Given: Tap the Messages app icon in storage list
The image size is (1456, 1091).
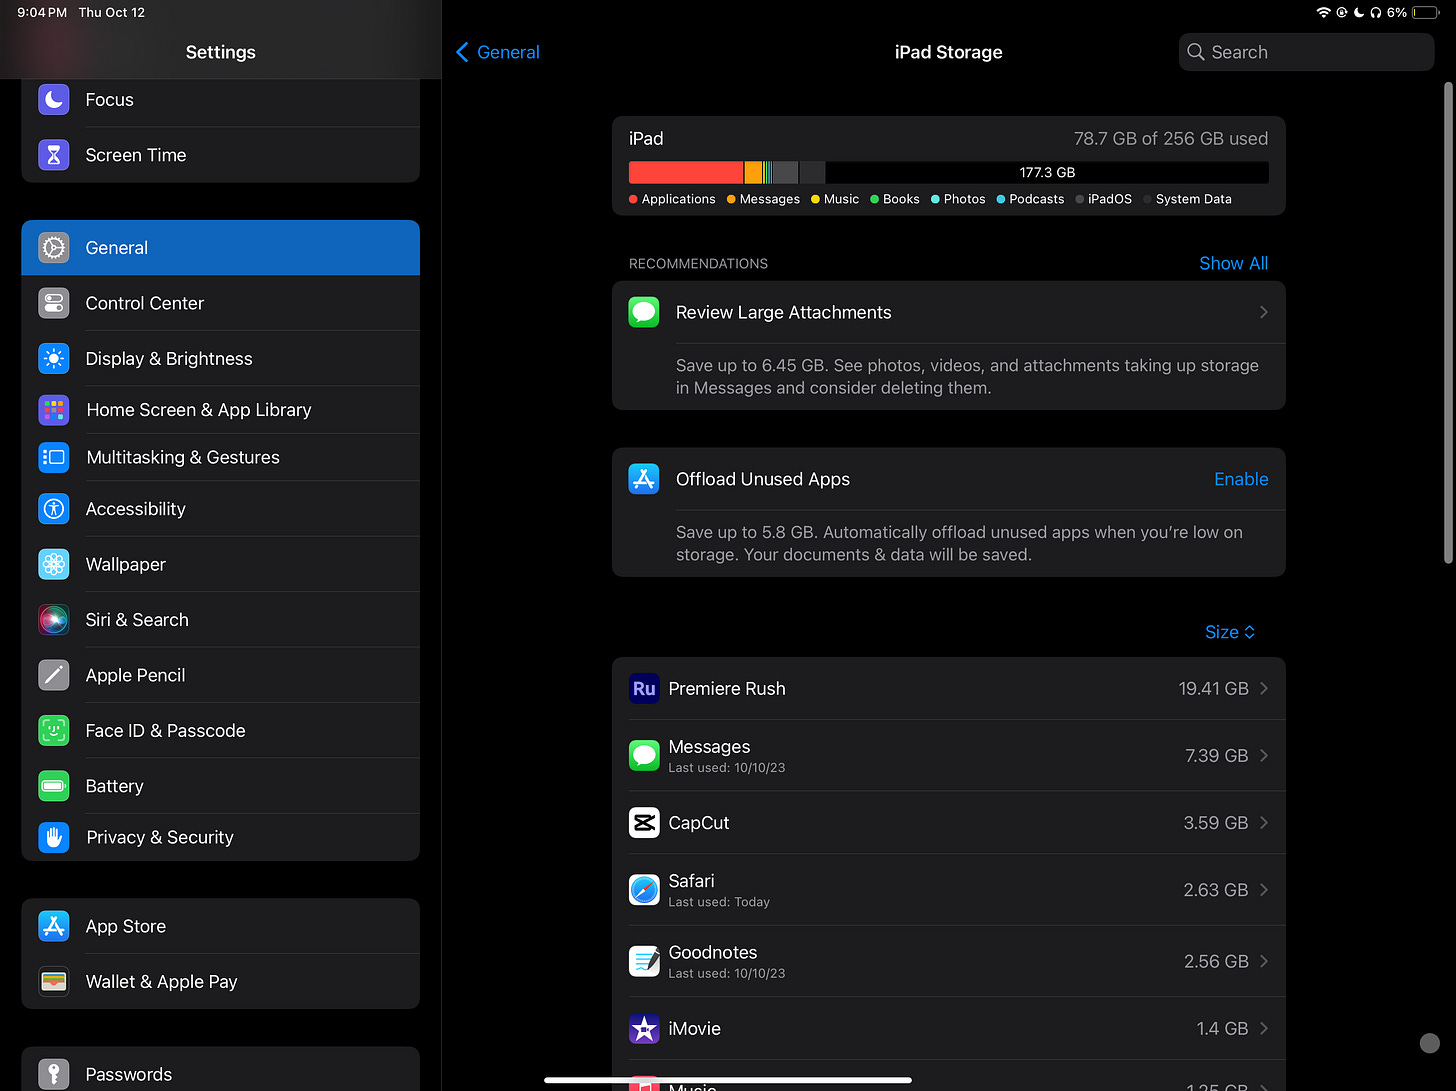Looking at the screenshot, I should point(644,755).
